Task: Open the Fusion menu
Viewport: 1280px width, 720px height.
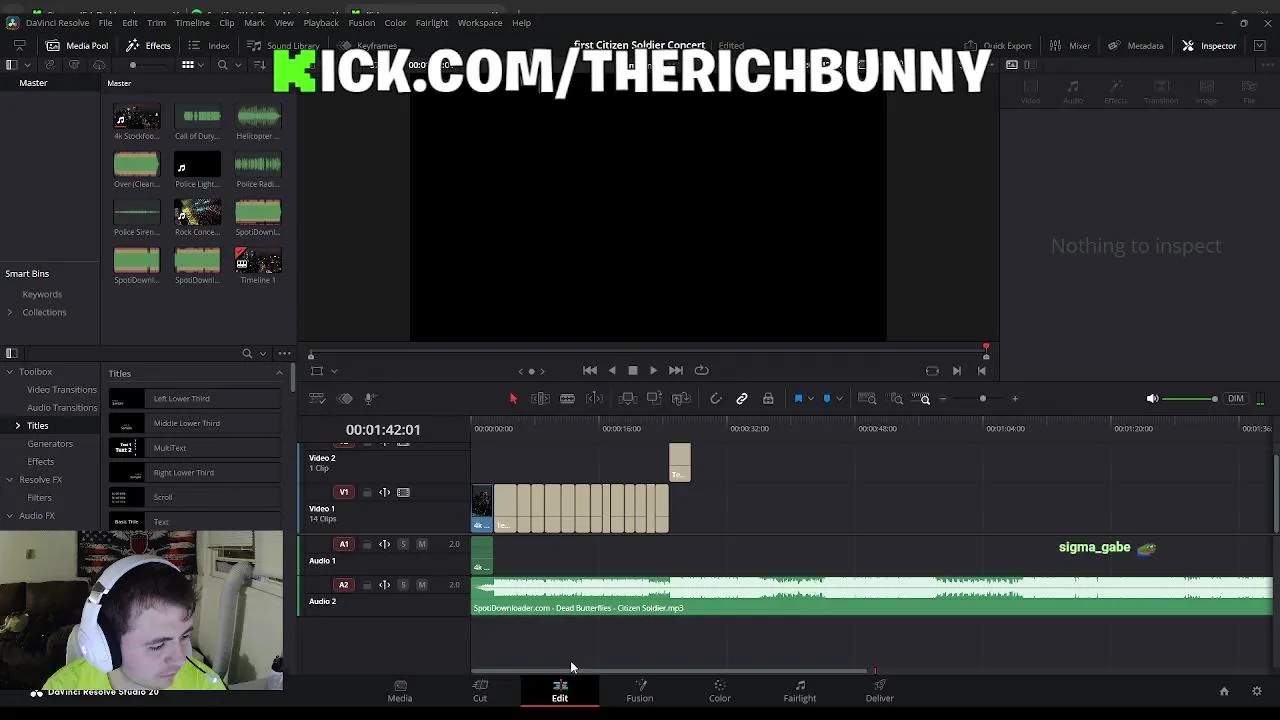Action: (361, 23)
